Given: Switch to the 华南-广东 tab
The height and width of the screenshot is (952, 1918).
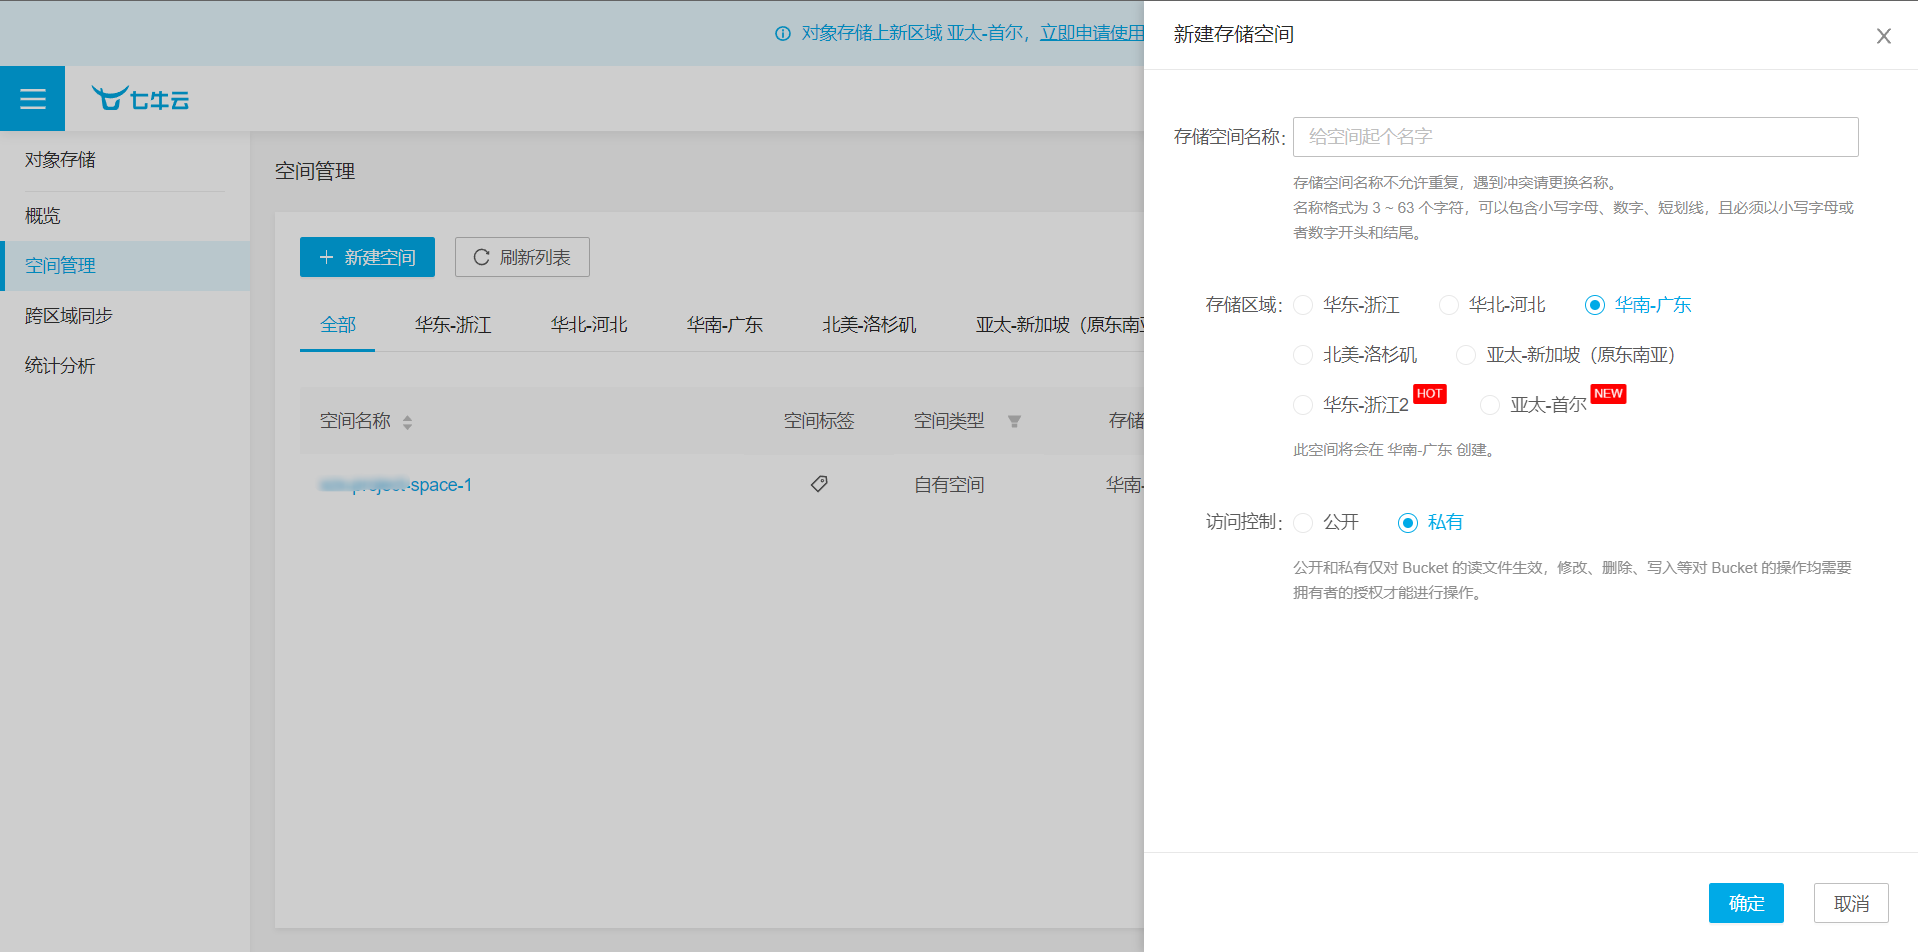Looking at the screenshot, I should point(725,325).
